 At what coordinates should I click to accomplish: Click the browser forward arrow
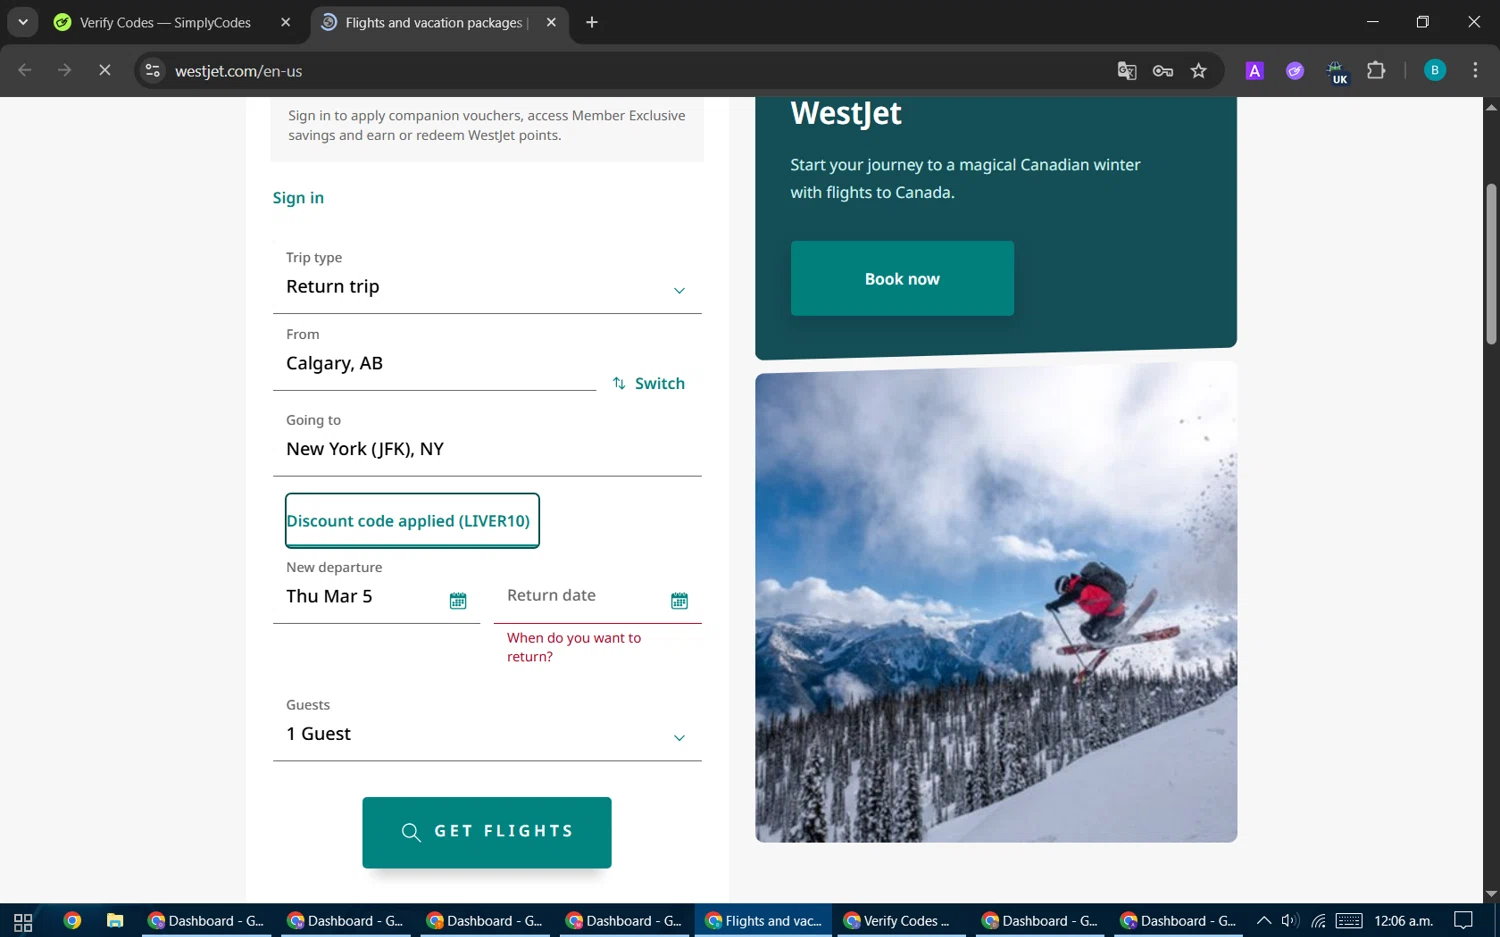pyautogui.click(x=64, y=70)
